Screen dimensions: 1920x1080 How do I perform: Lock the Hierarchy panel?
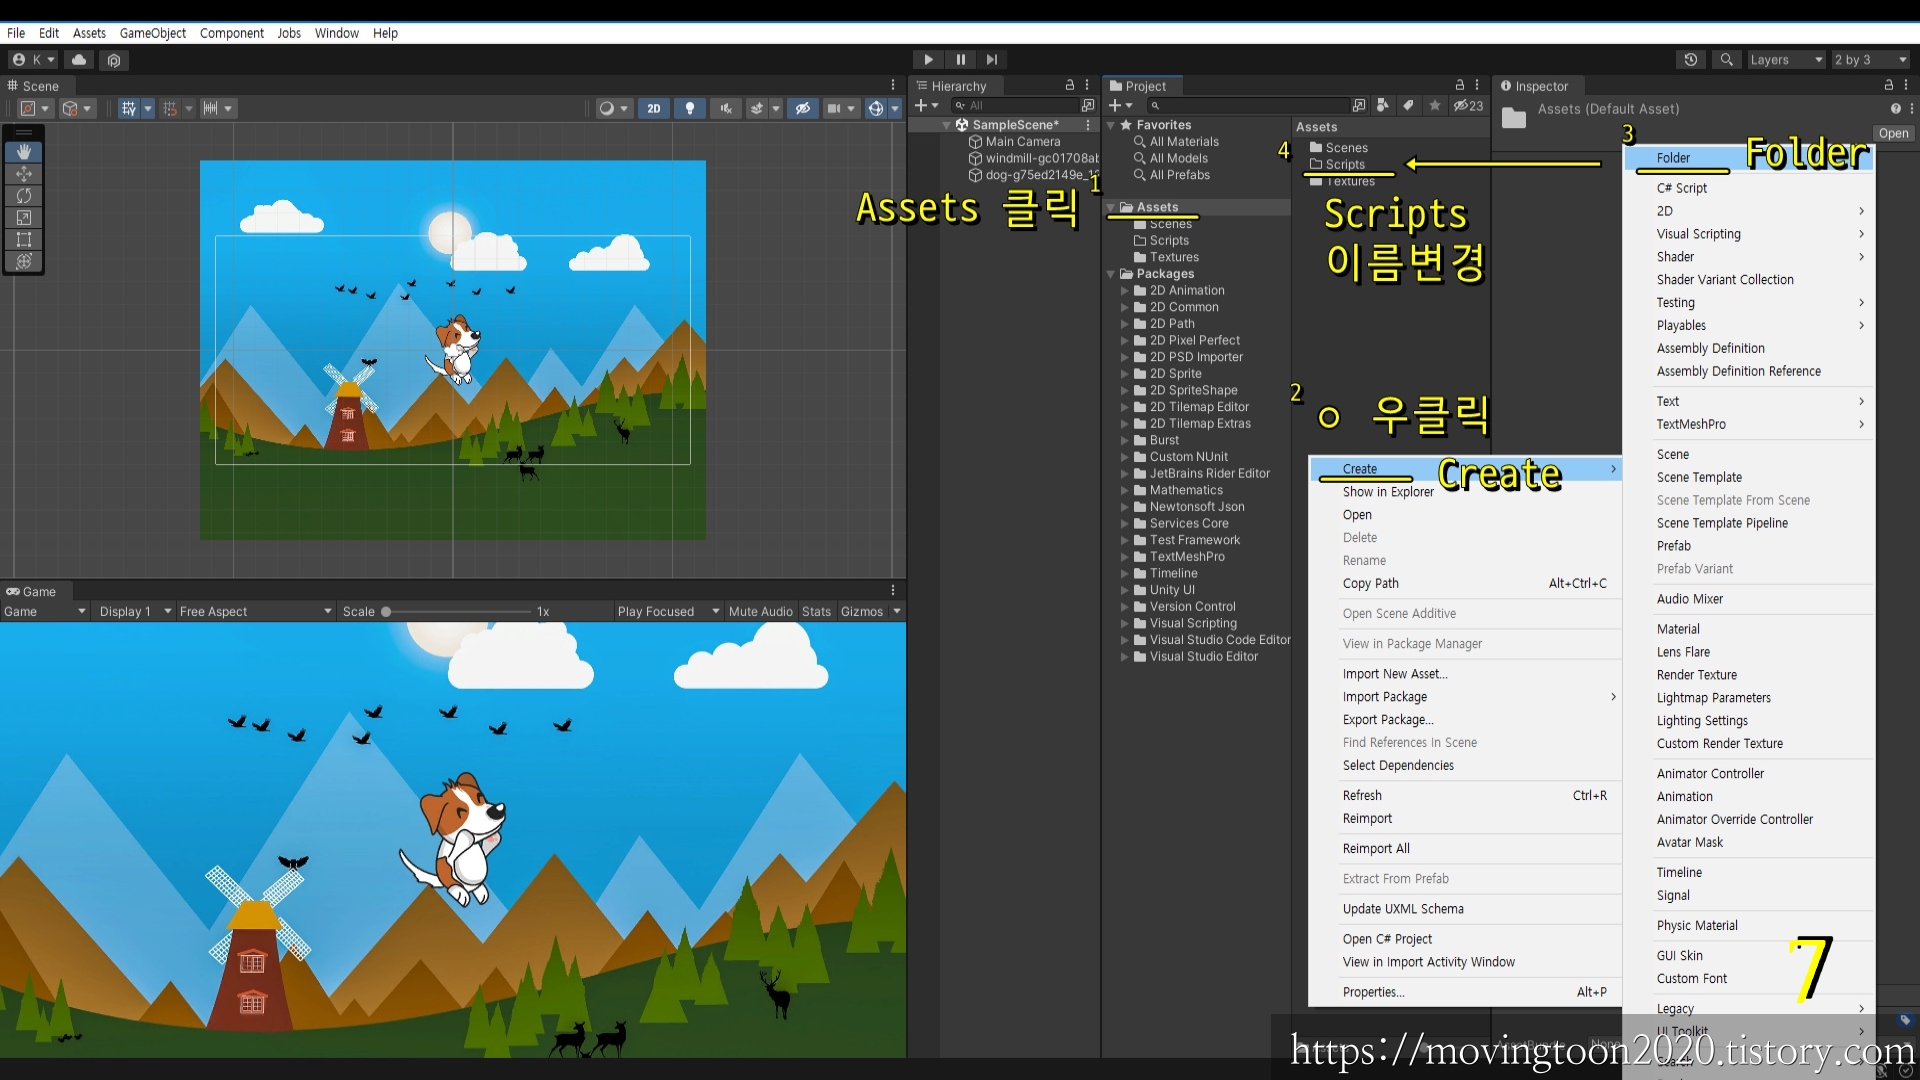(x=1070, y=86)
